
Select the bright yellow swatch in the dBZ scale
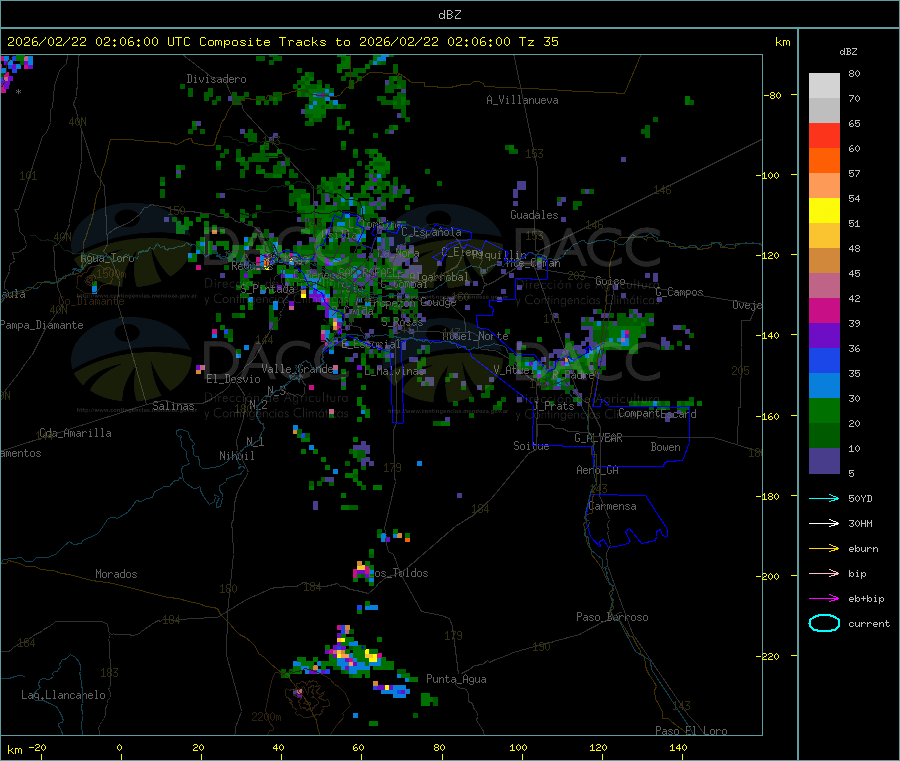coord(824,211)
